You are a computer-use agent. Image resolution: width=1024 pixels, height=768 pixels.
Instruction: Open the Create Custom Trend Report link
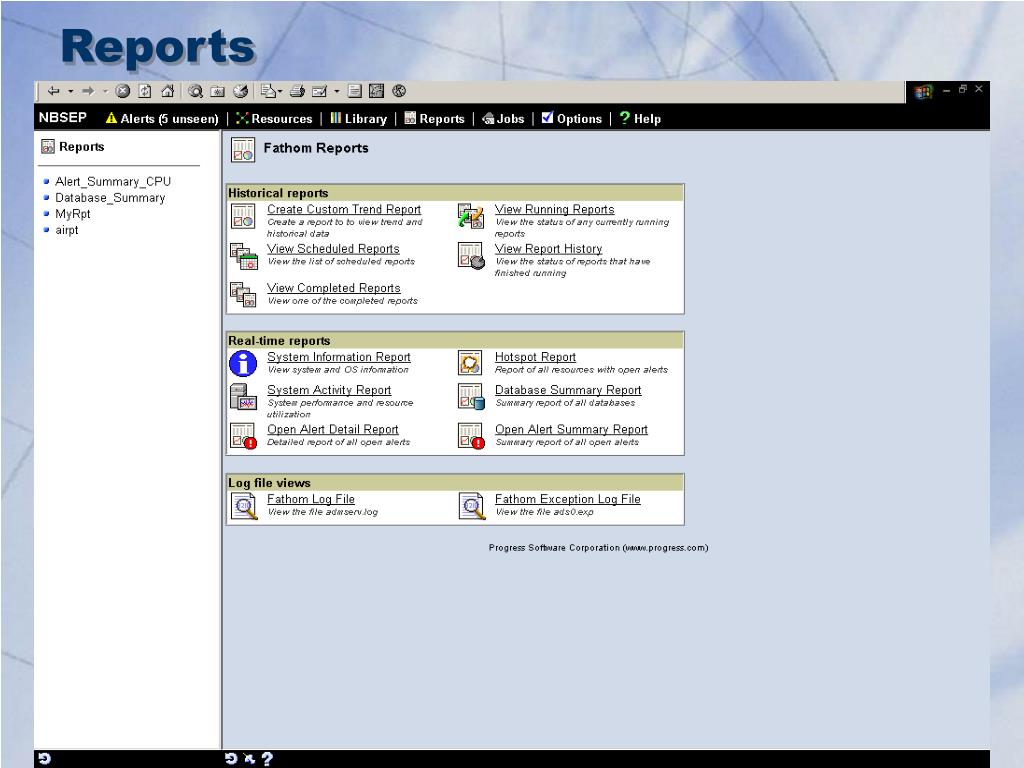pyautogui.click(x=344, y=209)
